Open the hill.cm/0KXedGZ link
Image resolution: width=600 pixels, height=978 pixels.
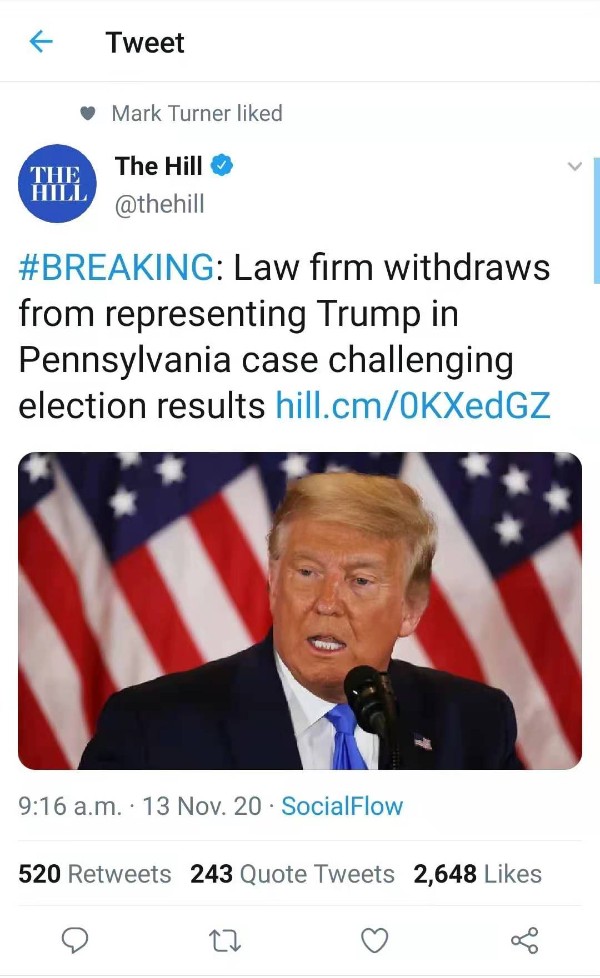click(x=413, y=405)
